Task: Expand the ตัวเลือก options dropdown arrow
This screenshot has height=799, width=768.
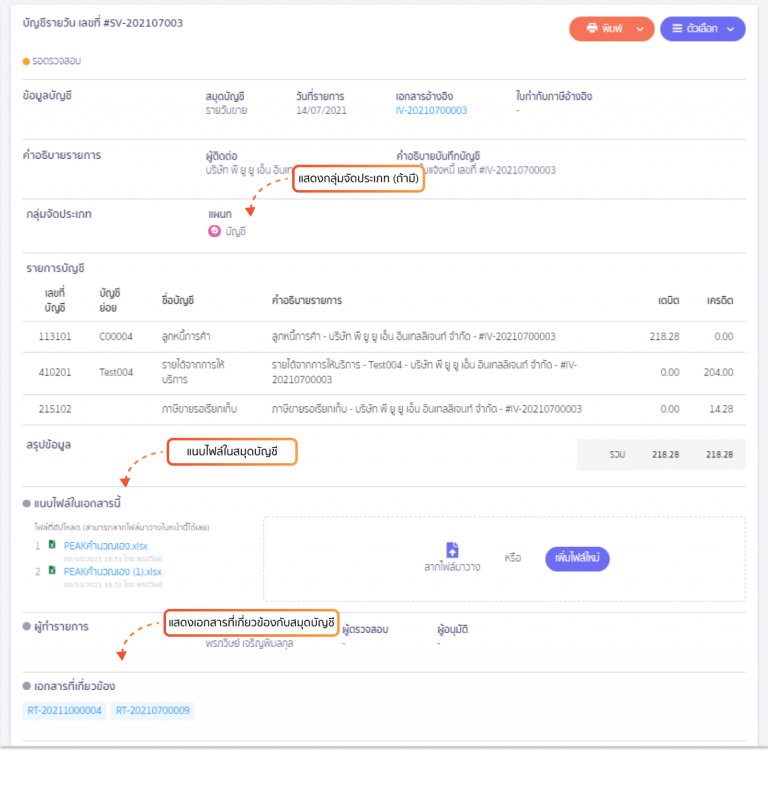Action: 730,29
